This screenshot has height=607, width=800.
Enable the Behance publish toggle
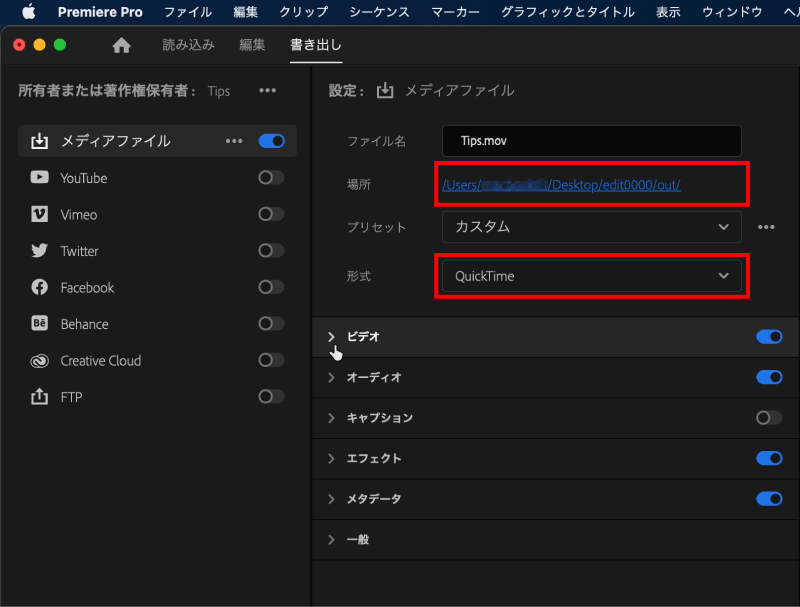271,323
